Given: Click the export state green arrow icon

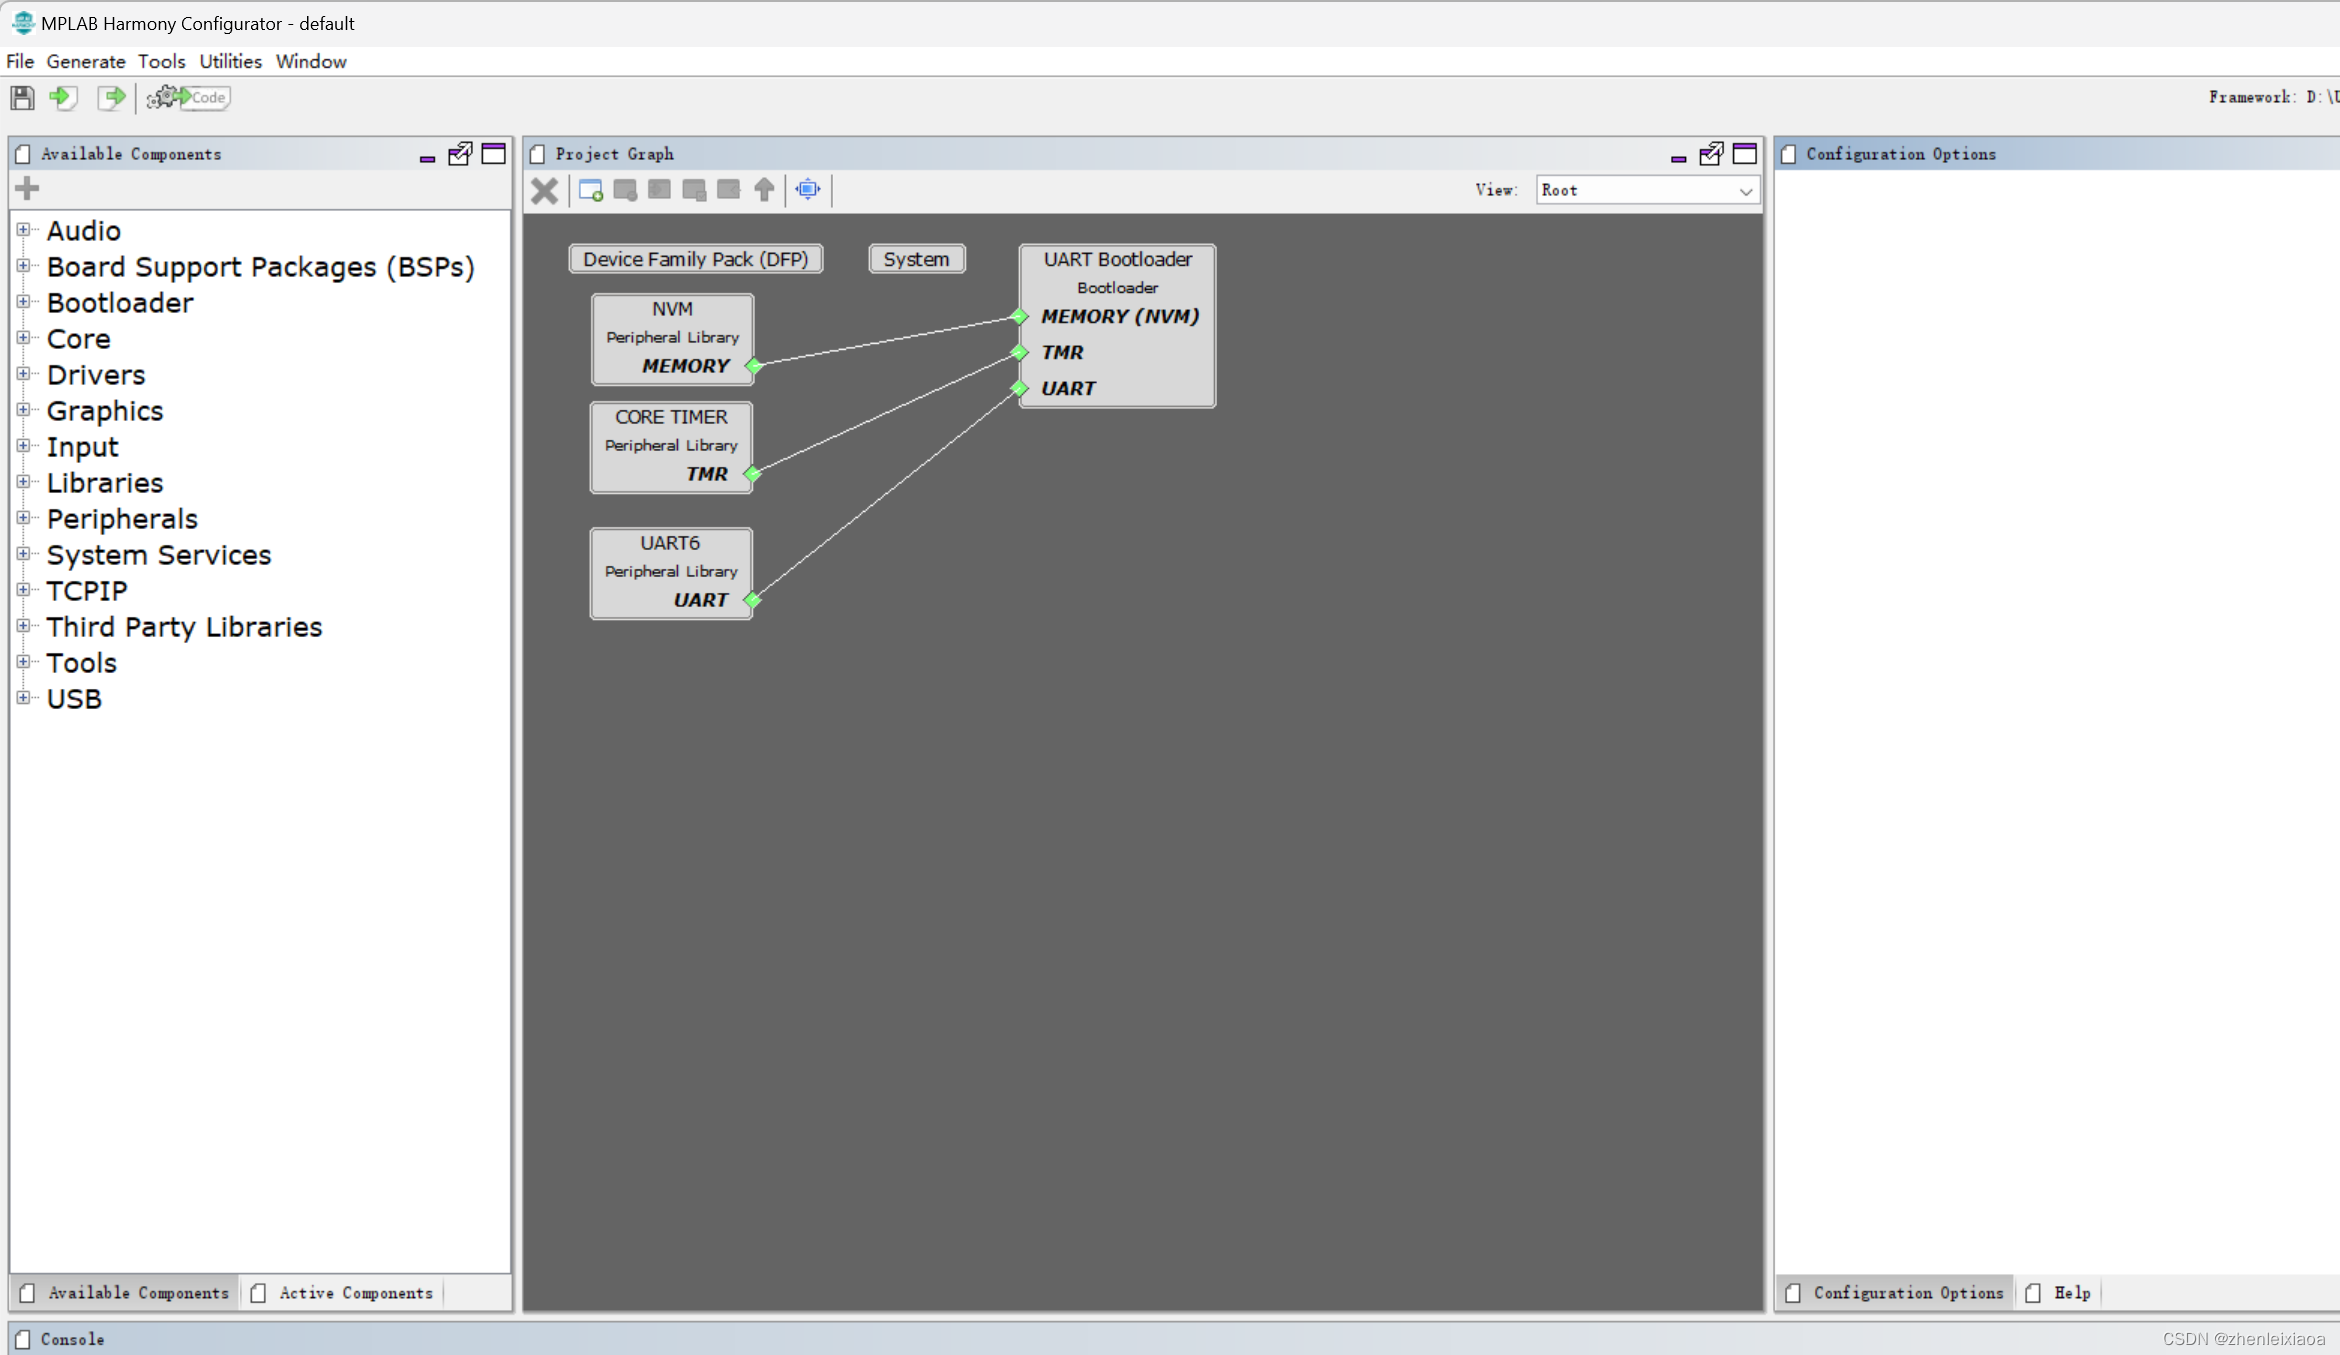Looking at the screenshot, I should (x=111, y=97).
